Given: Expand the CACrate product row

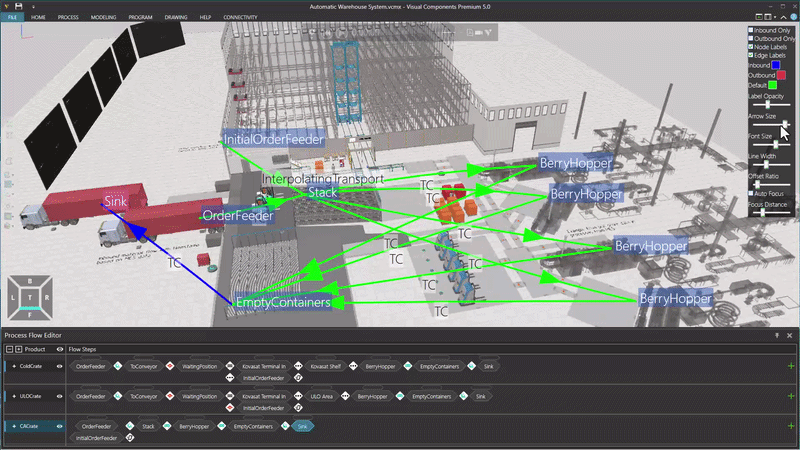Looking at the screenshot, I should coord(14,426).
